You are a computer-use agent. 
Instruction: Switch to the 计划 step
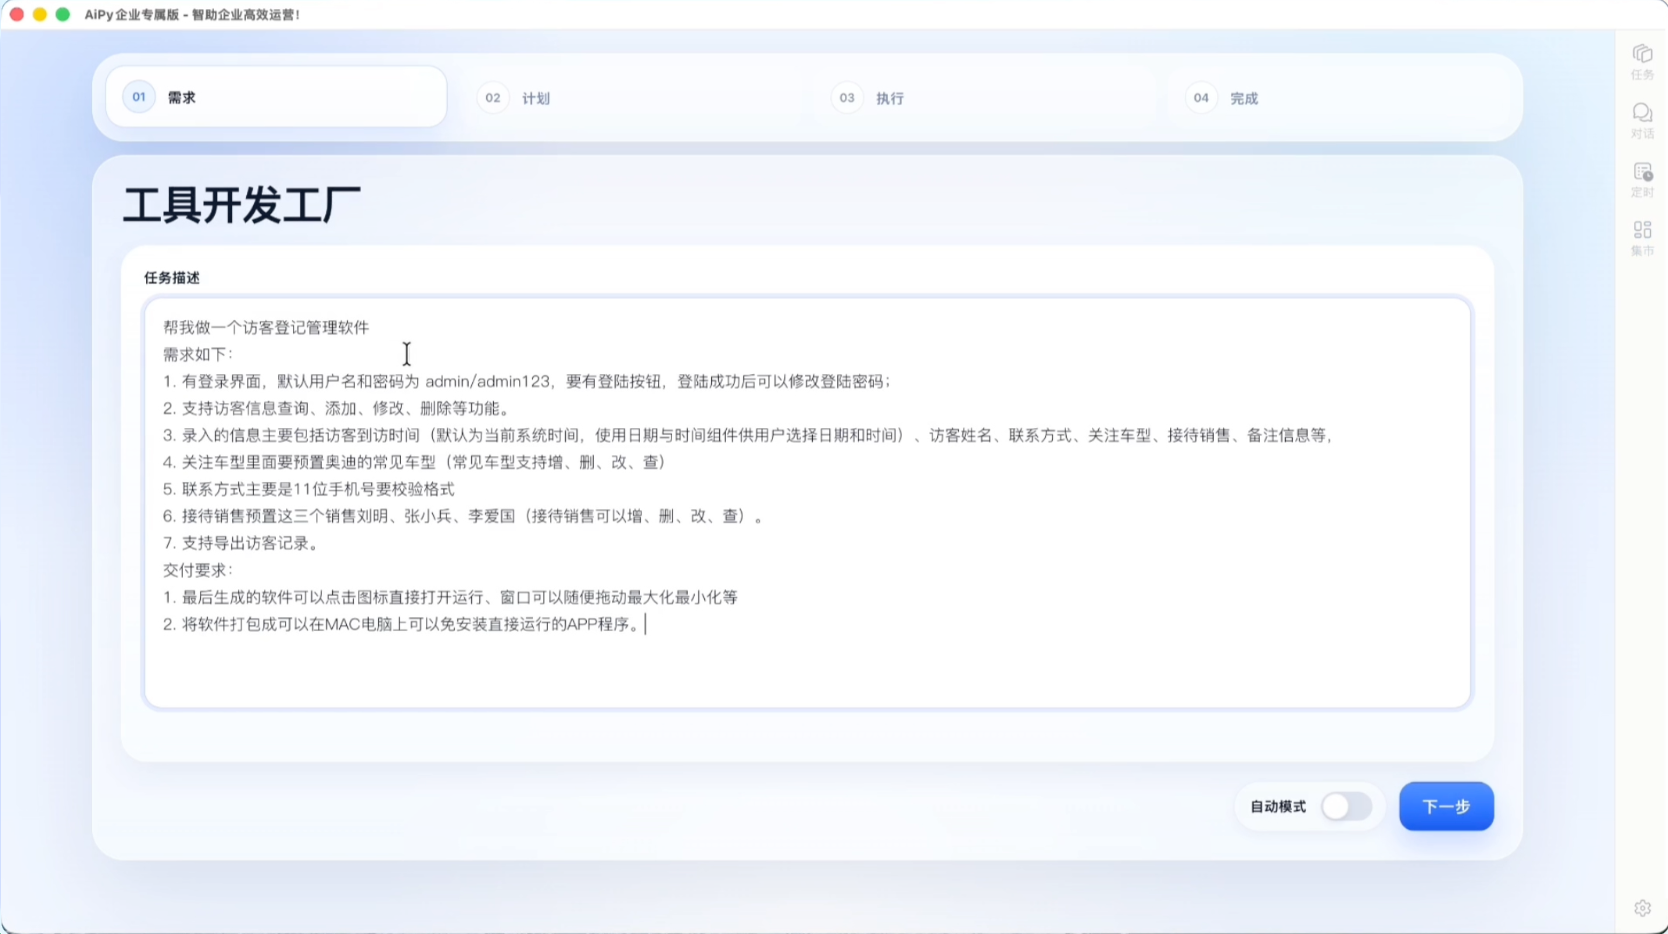click(536, 98)
